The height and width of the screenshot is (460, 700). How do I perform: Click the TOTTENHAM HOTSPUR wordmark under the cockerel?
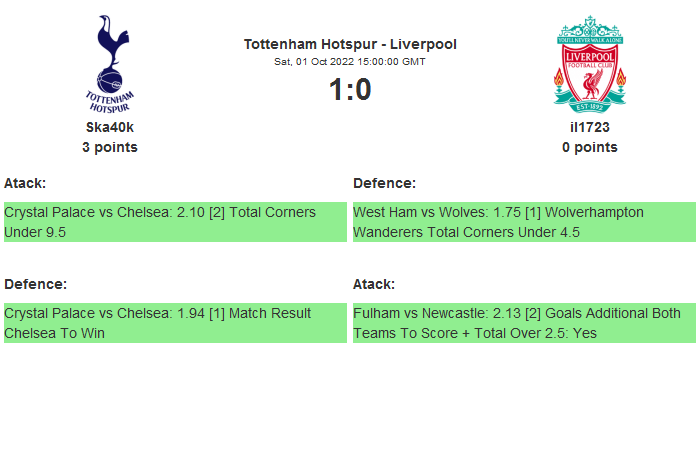coord(110,100)
